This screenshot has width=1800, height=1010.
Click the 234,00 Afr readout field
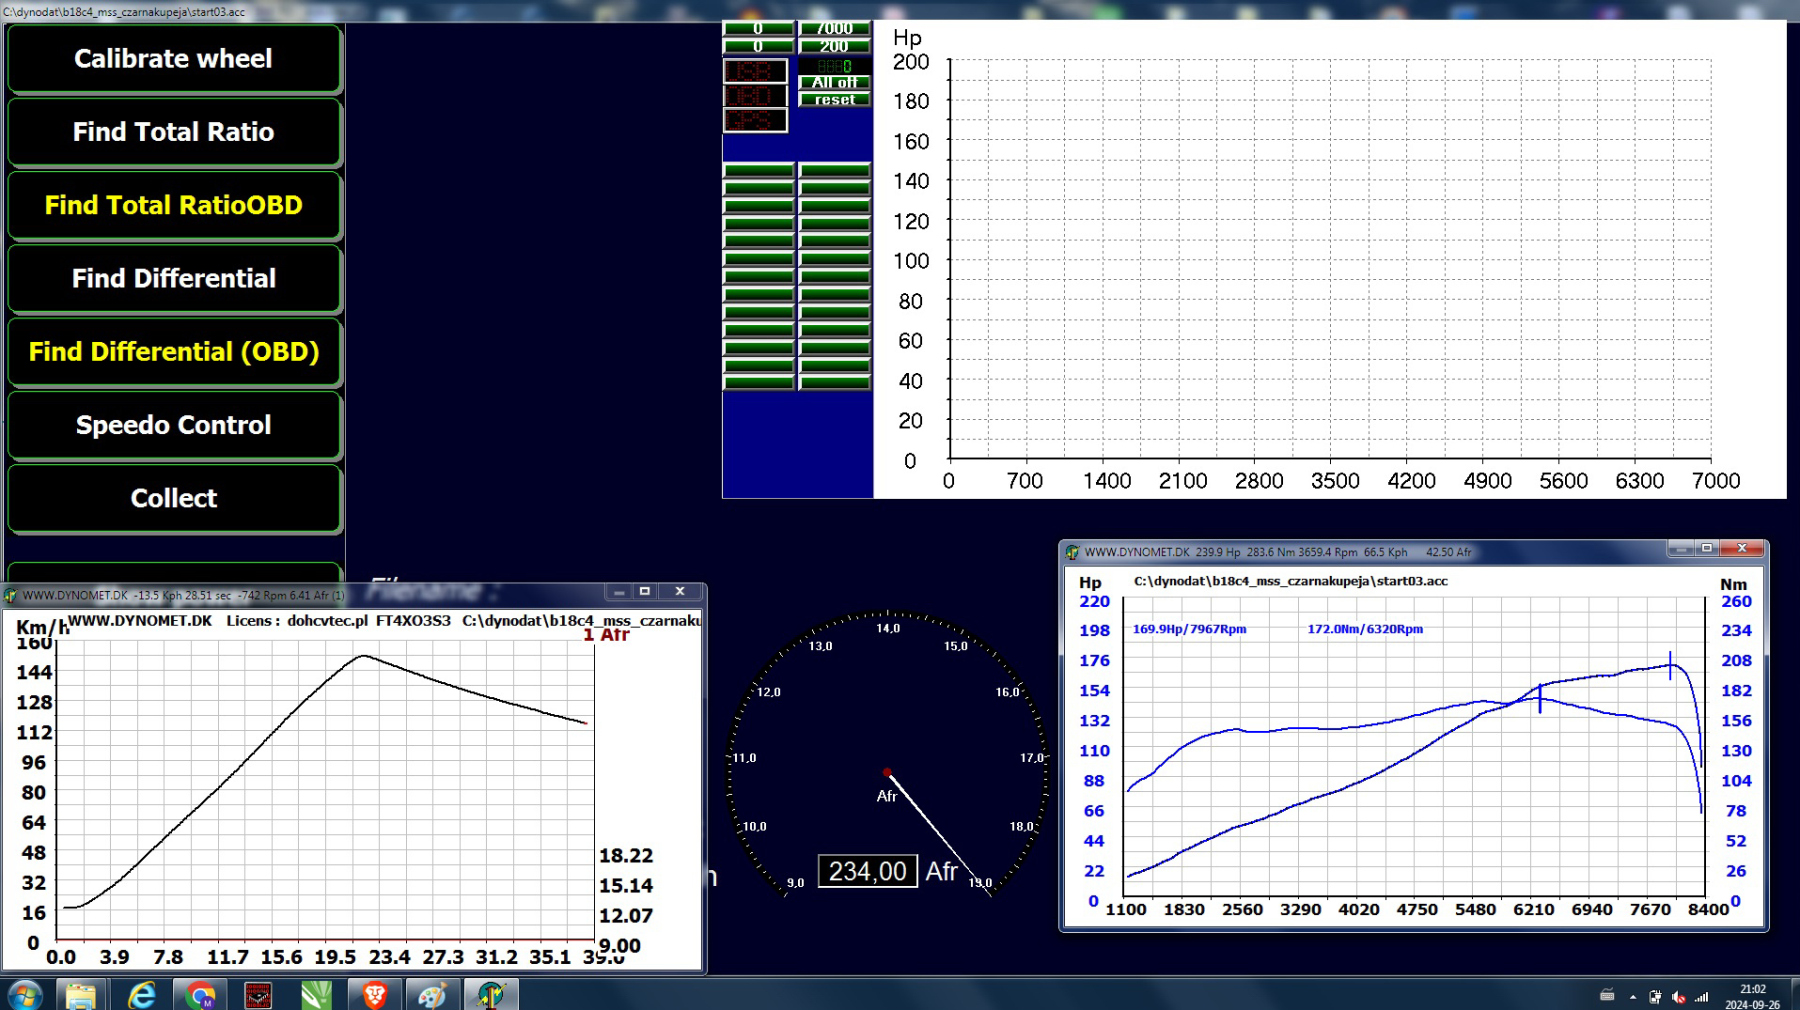867,871
